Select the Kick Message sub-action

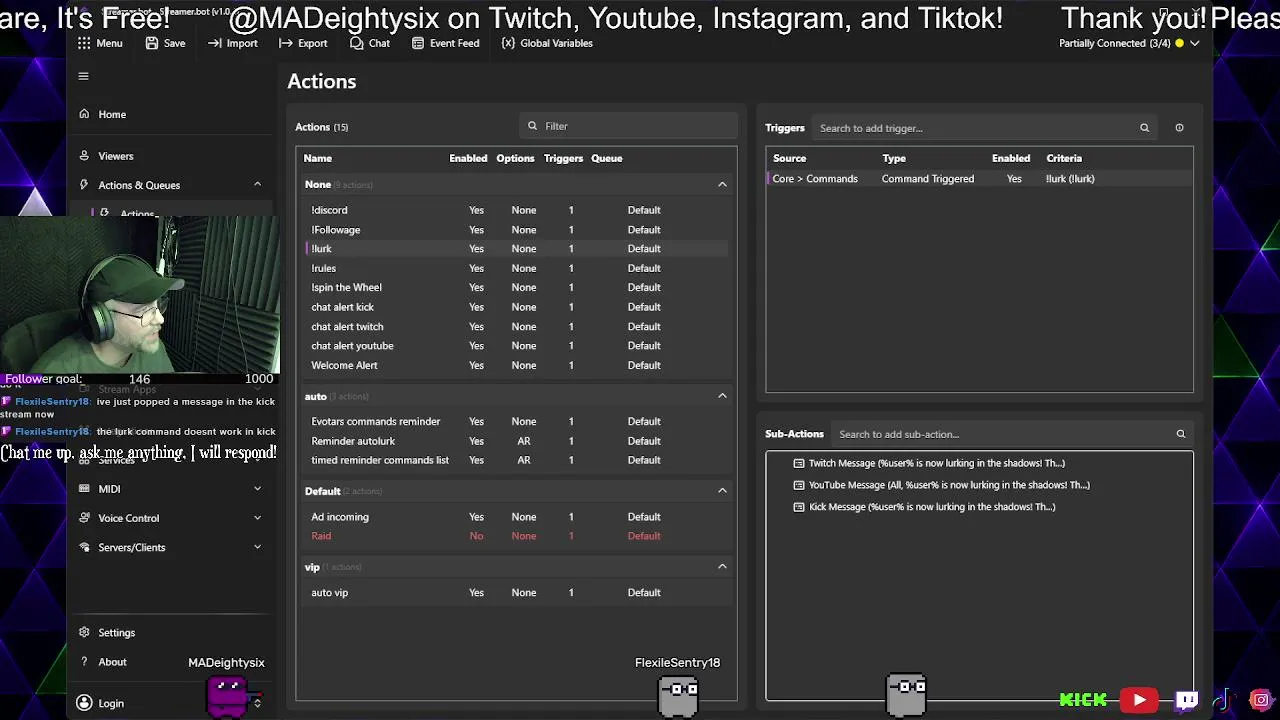[x=924, y=507]
